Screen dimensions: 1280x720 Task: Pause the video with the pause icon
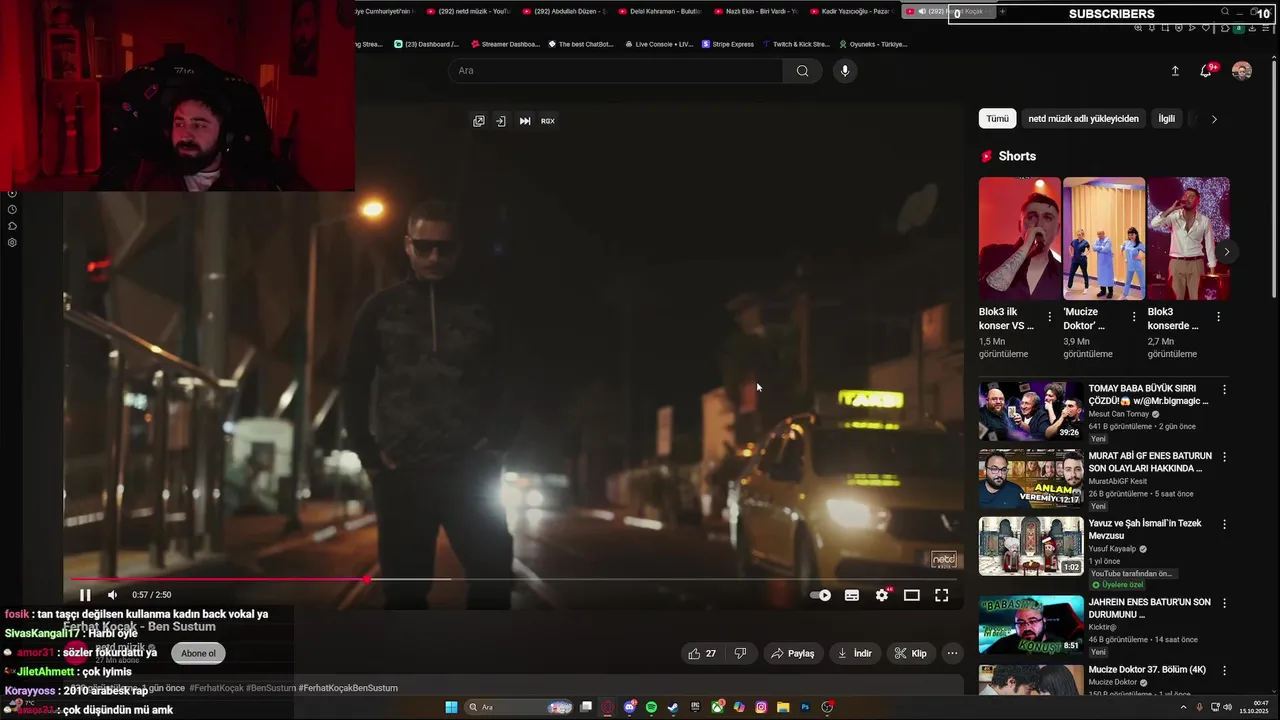pyautogui.click(x=85, y=595)
